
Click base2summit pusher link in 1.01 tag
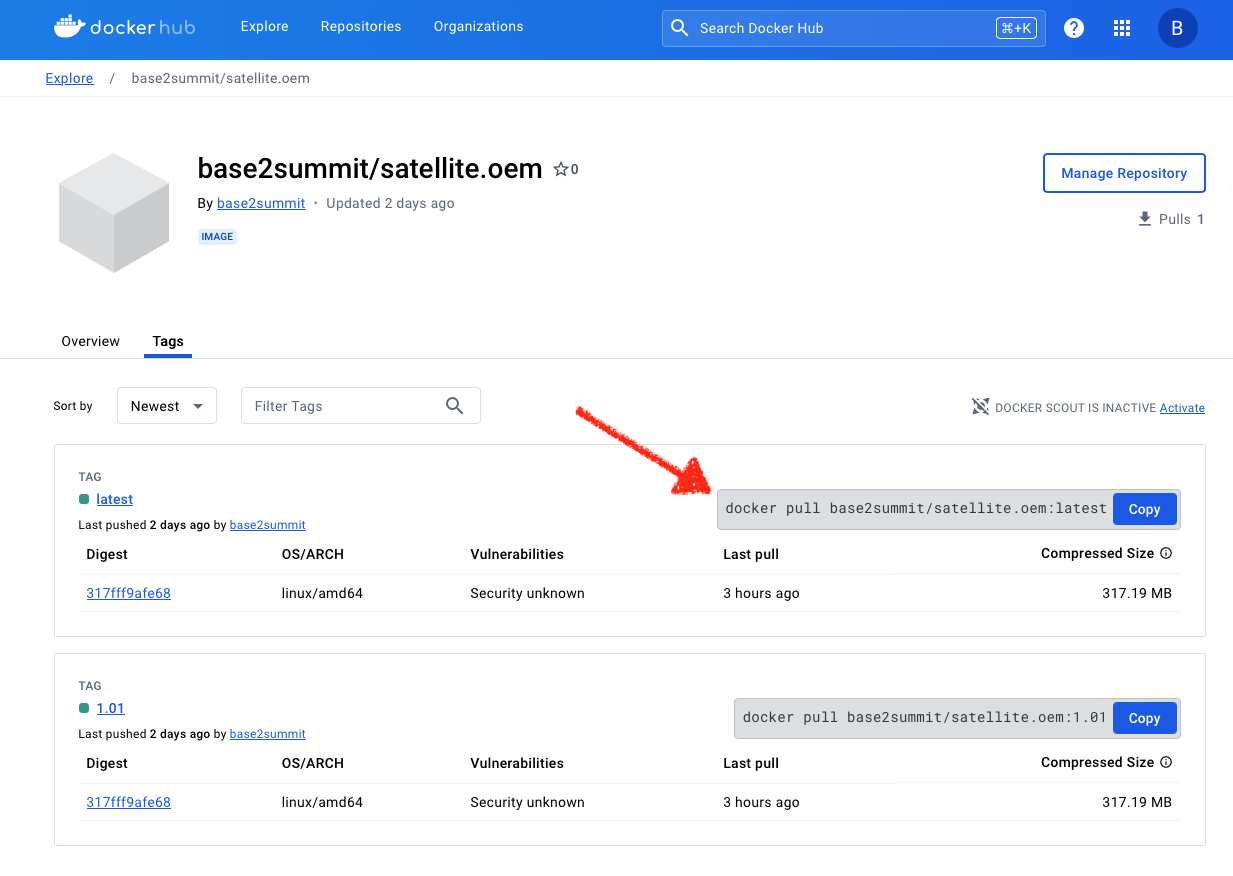pyautogui.click(x=268, y=734)
